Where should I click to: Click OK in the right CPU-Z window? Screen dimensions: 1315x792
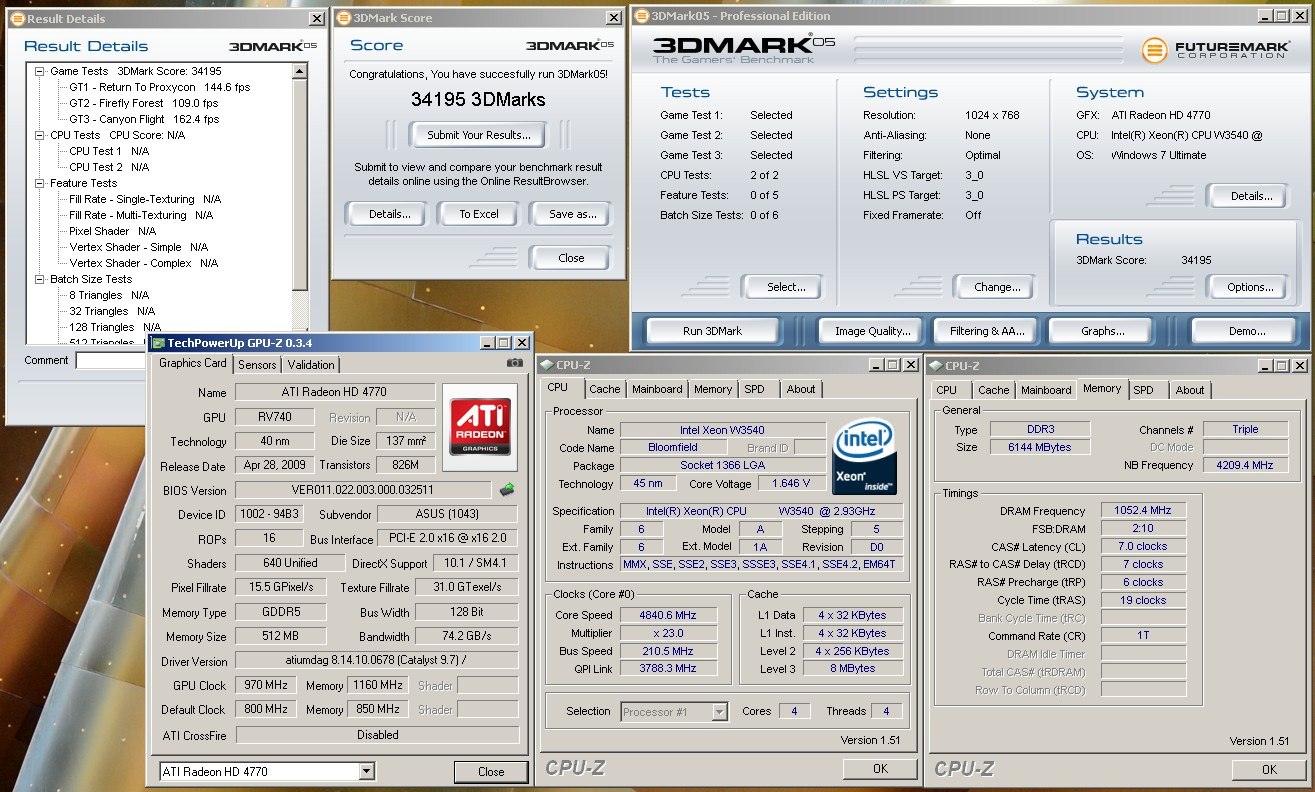(x=1269, y=769)
